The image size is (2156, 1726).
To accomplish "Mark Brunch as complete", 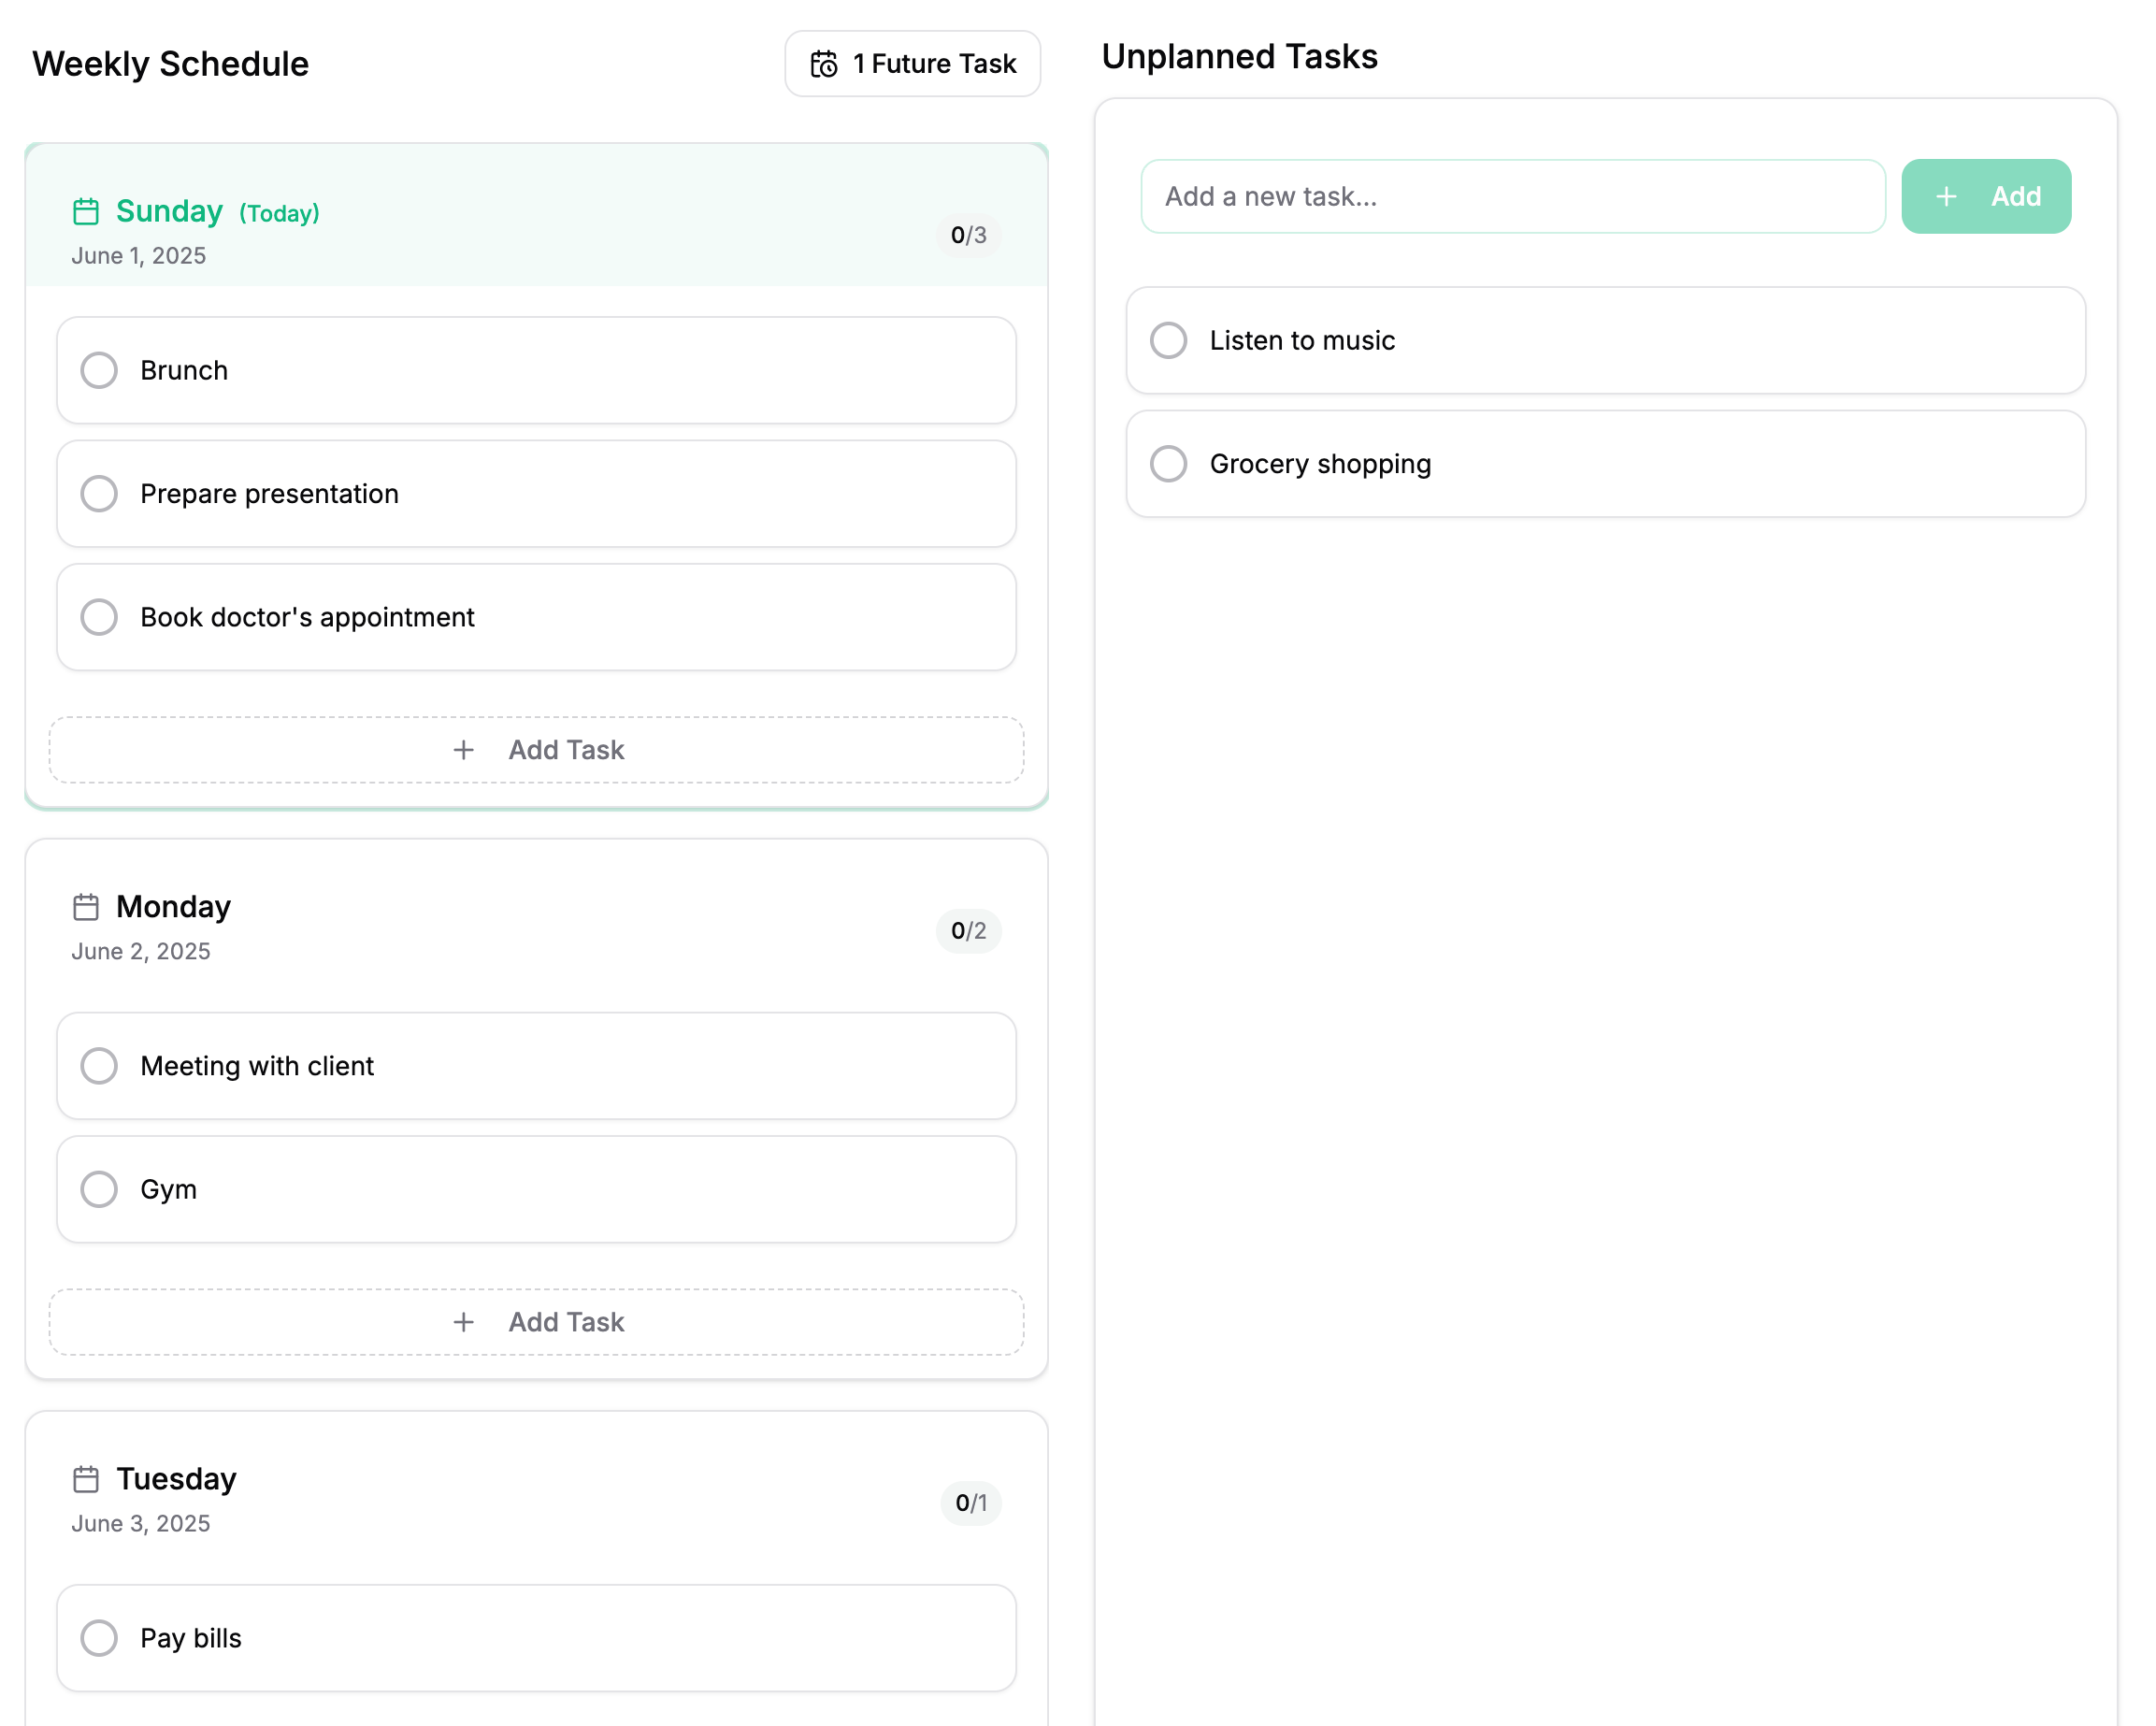I will click(99, 370).
